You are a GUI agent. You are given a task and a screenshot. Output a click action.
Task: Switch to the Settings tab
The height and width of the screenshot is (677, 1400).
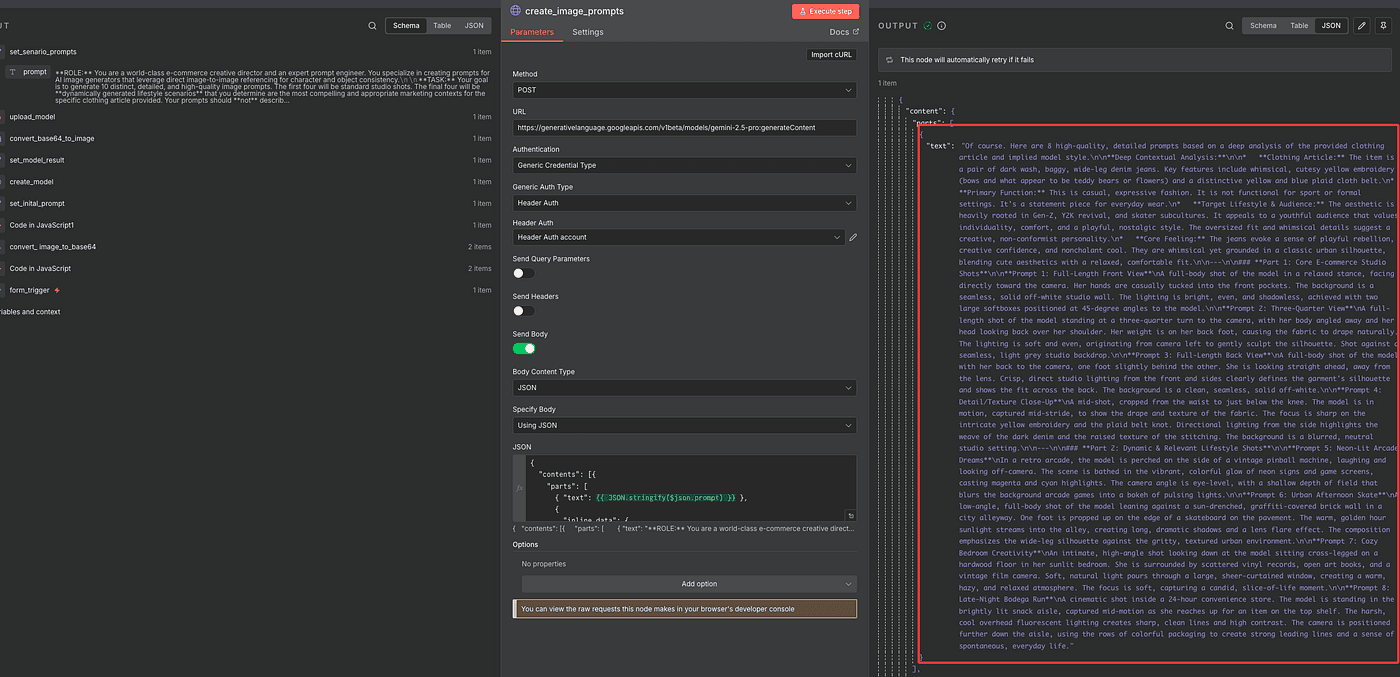[x=588, y=32]
